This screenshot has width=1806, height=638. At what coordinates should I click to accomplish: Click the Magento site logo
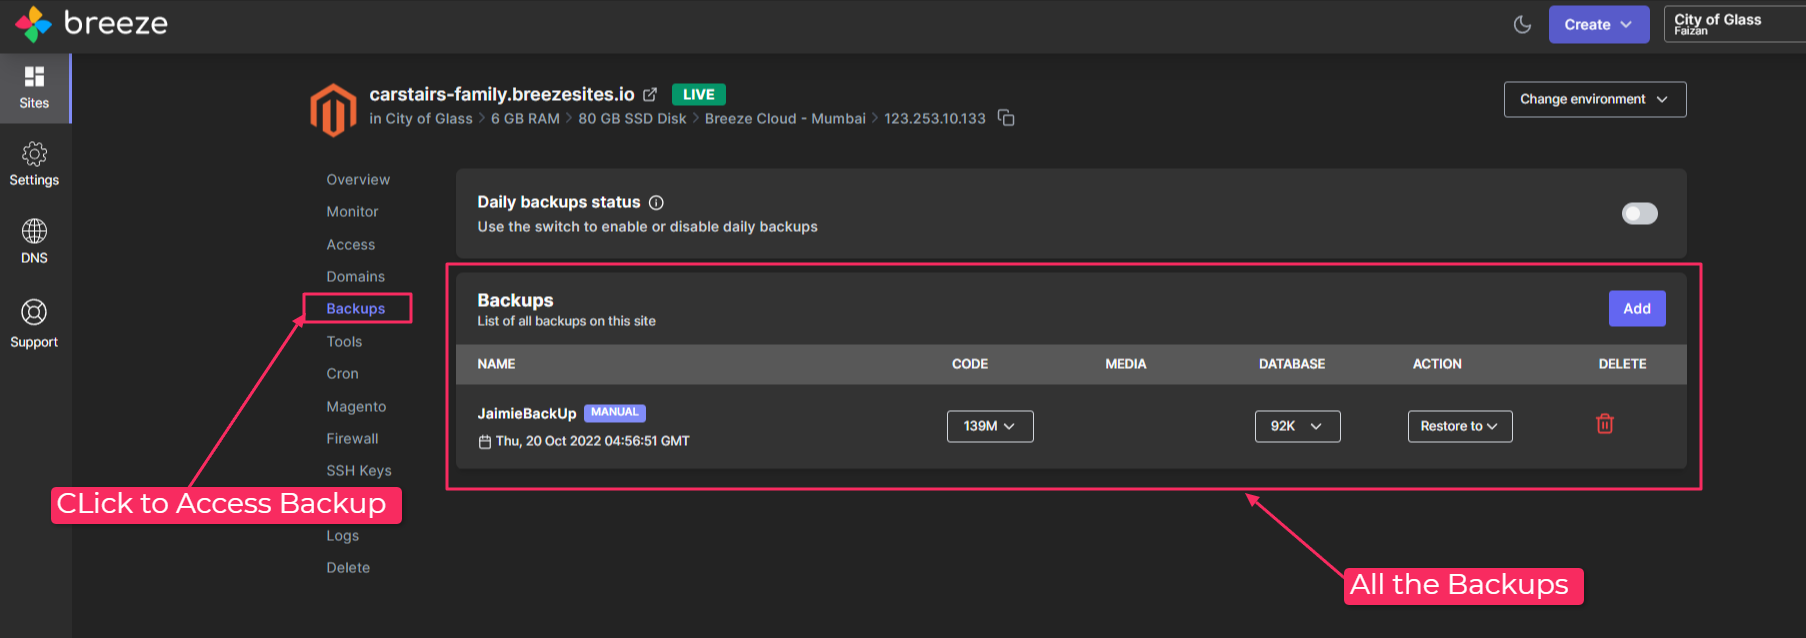coord(333,109)
